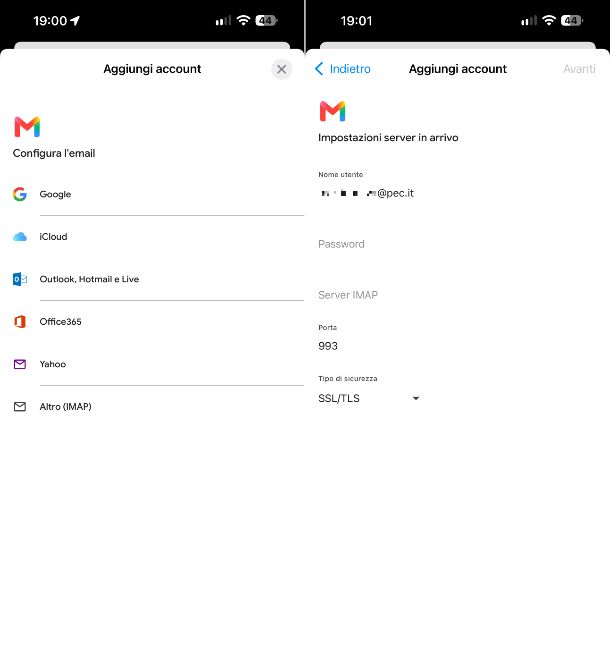Tap Gmail logo above Configura l'email

27,127
